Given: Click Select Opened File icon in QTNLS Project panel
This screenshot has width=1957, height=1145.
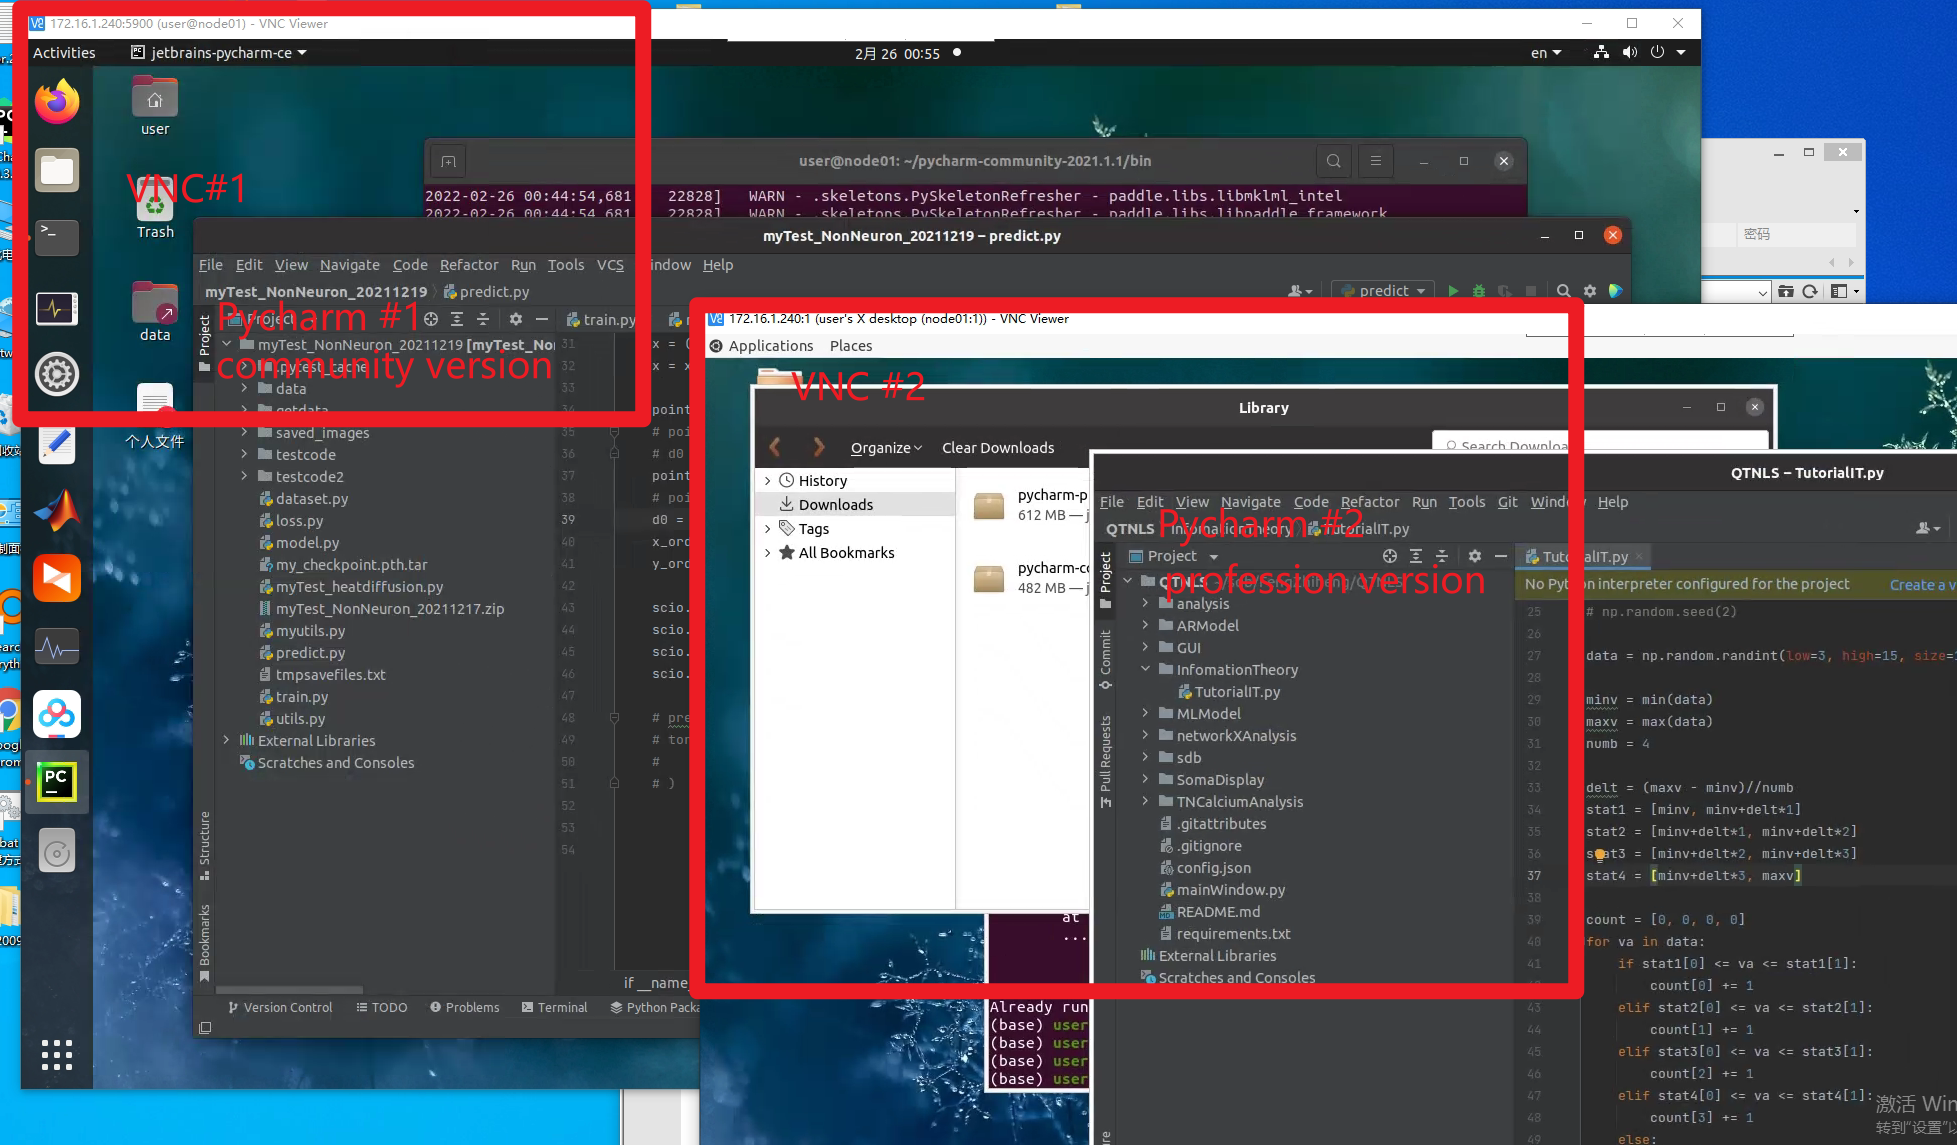Looking at the screenshot, I should click(x=1389, y=556).
